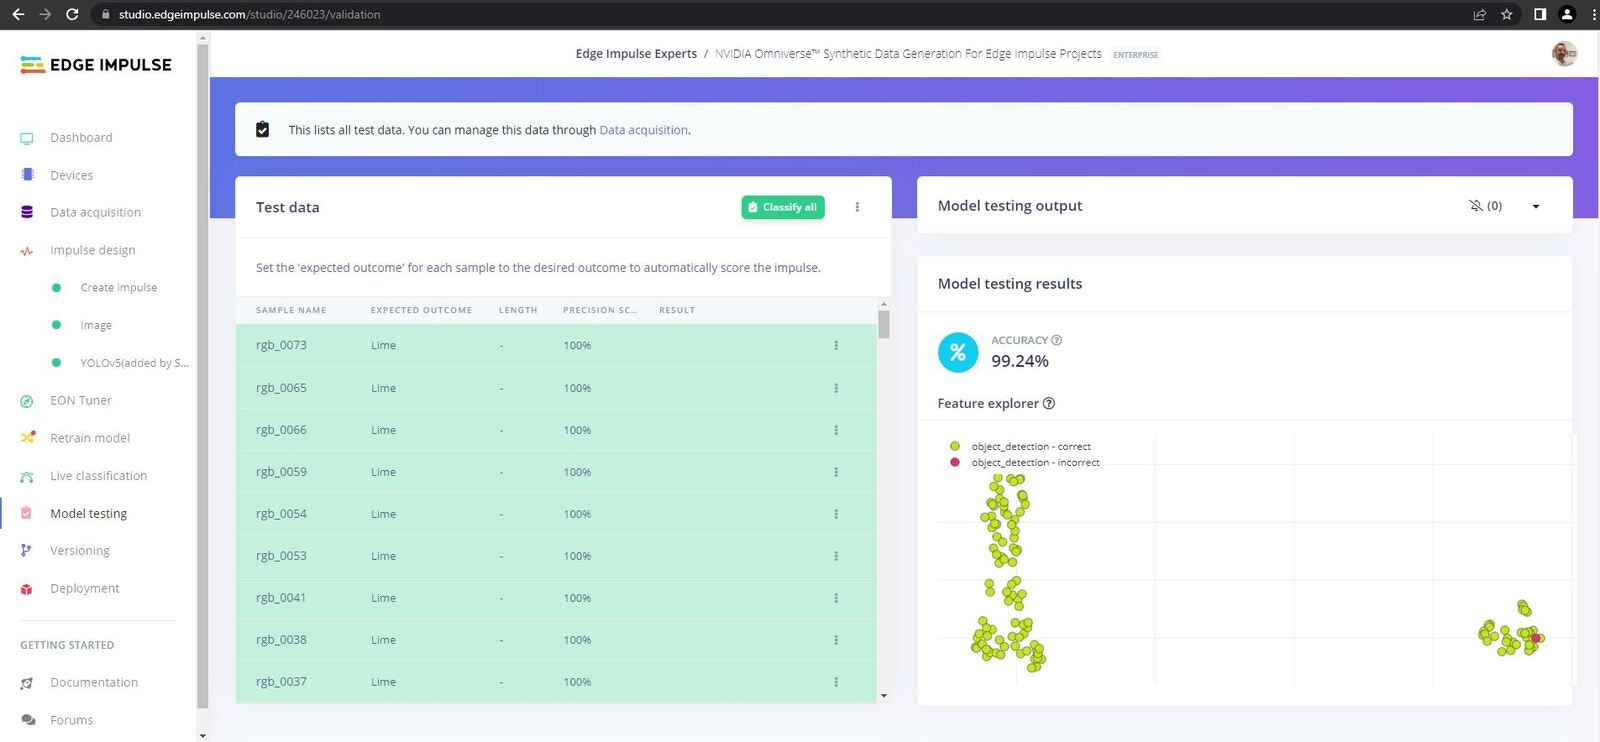Click the Retrain model icon
1600x742 pixels.
[x=27, y=438]
